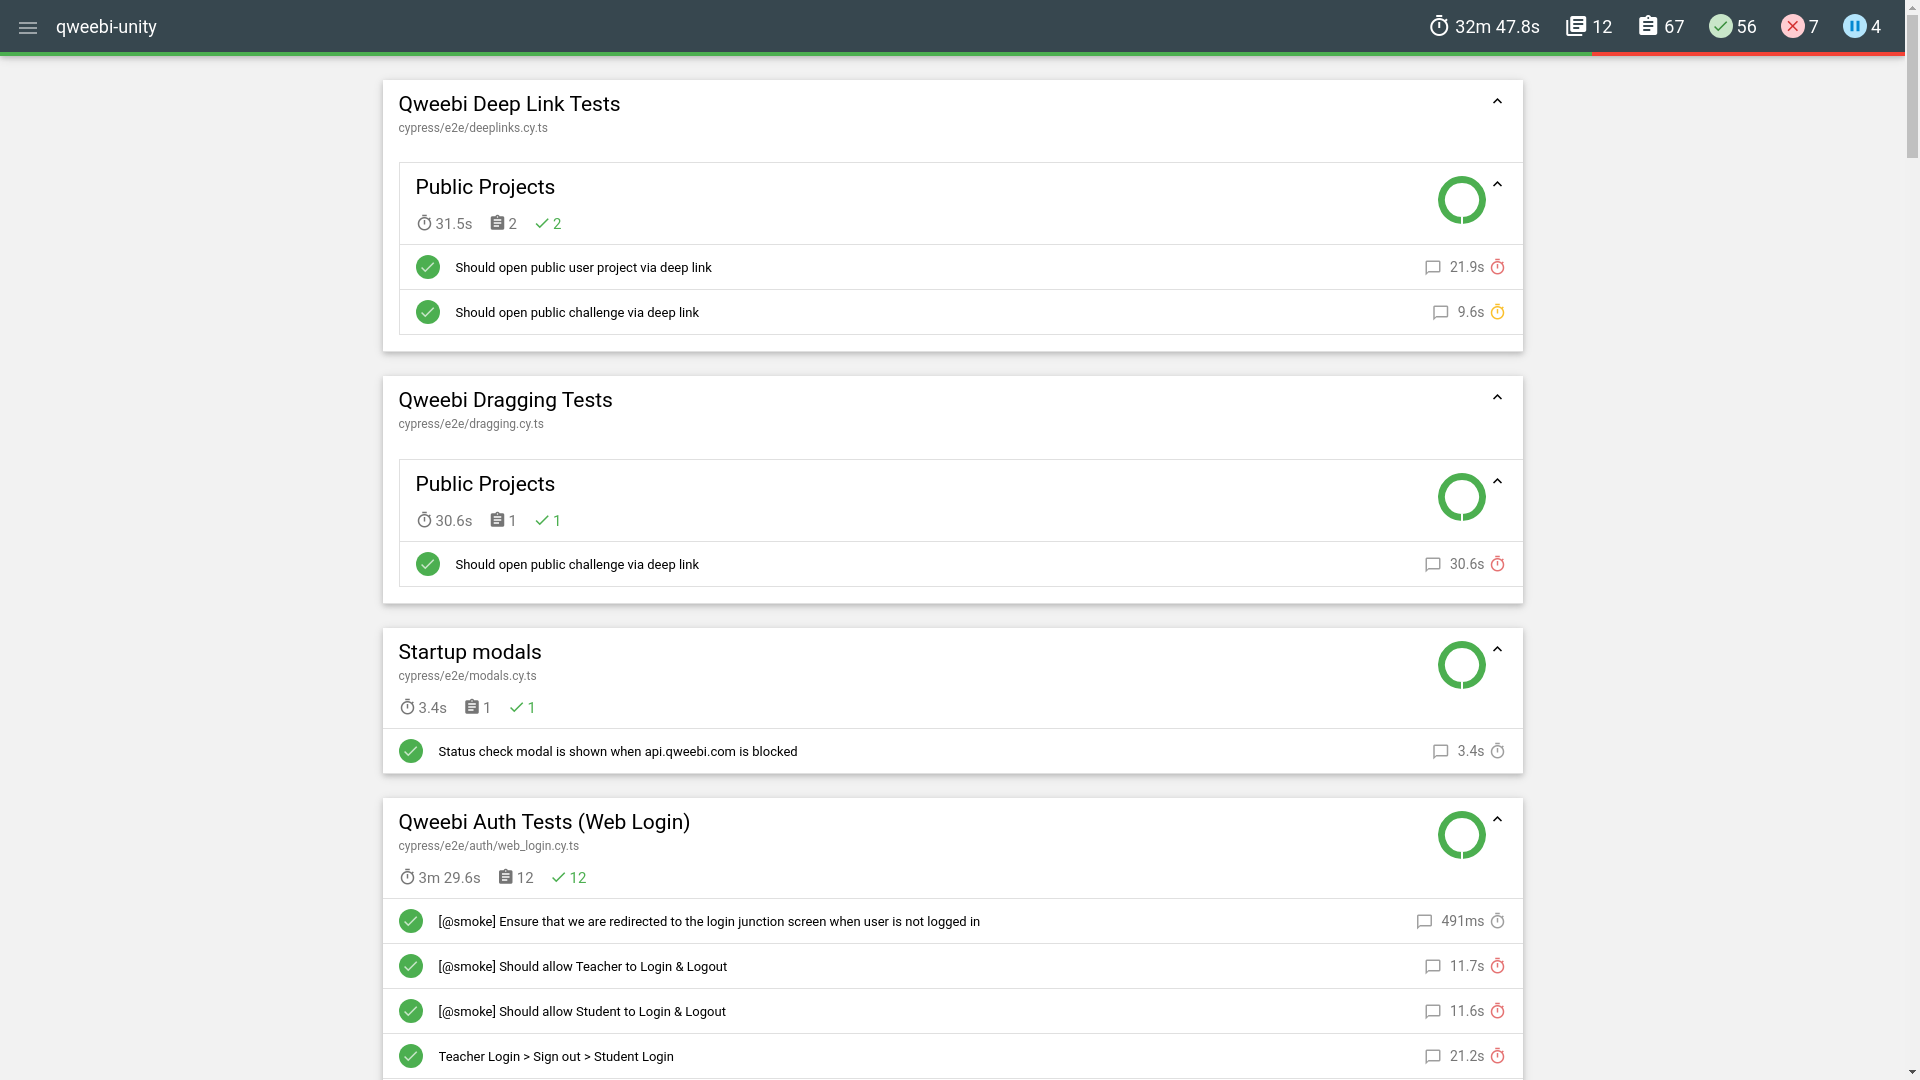
Task: Click pass icon for Status check modal test
Action: click(x=410, y=751)
